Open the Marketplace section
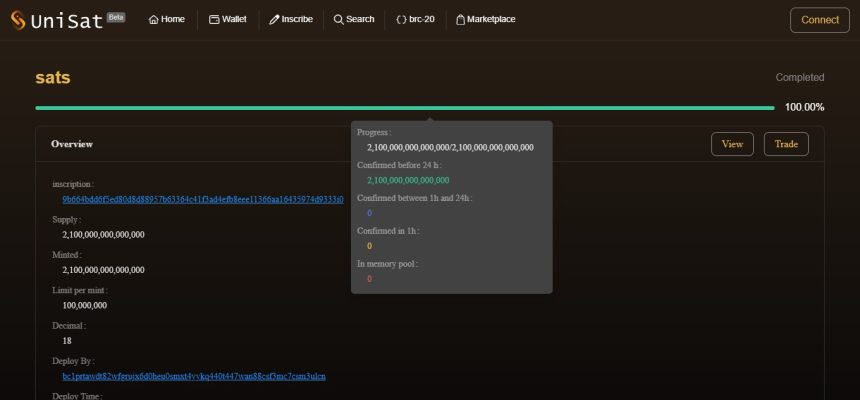 [x=486, y=19]
